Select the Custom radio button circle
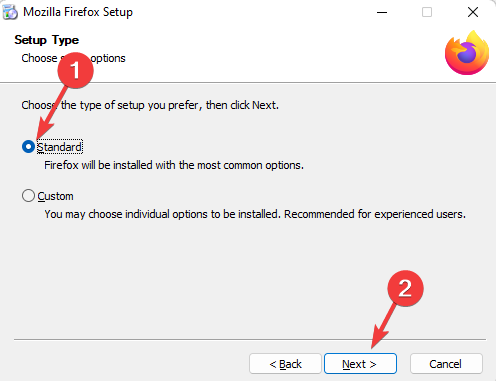Image resolution: width=496 pixels, height=381 pixels. [x=28, y=196]
